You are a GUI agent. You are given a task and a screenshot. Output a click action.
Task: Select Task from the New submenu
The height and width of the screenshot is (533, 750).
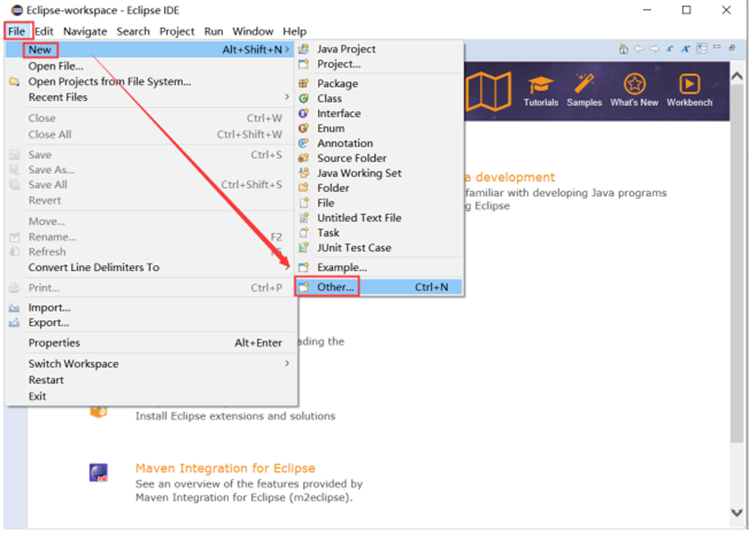click(378, 233)
